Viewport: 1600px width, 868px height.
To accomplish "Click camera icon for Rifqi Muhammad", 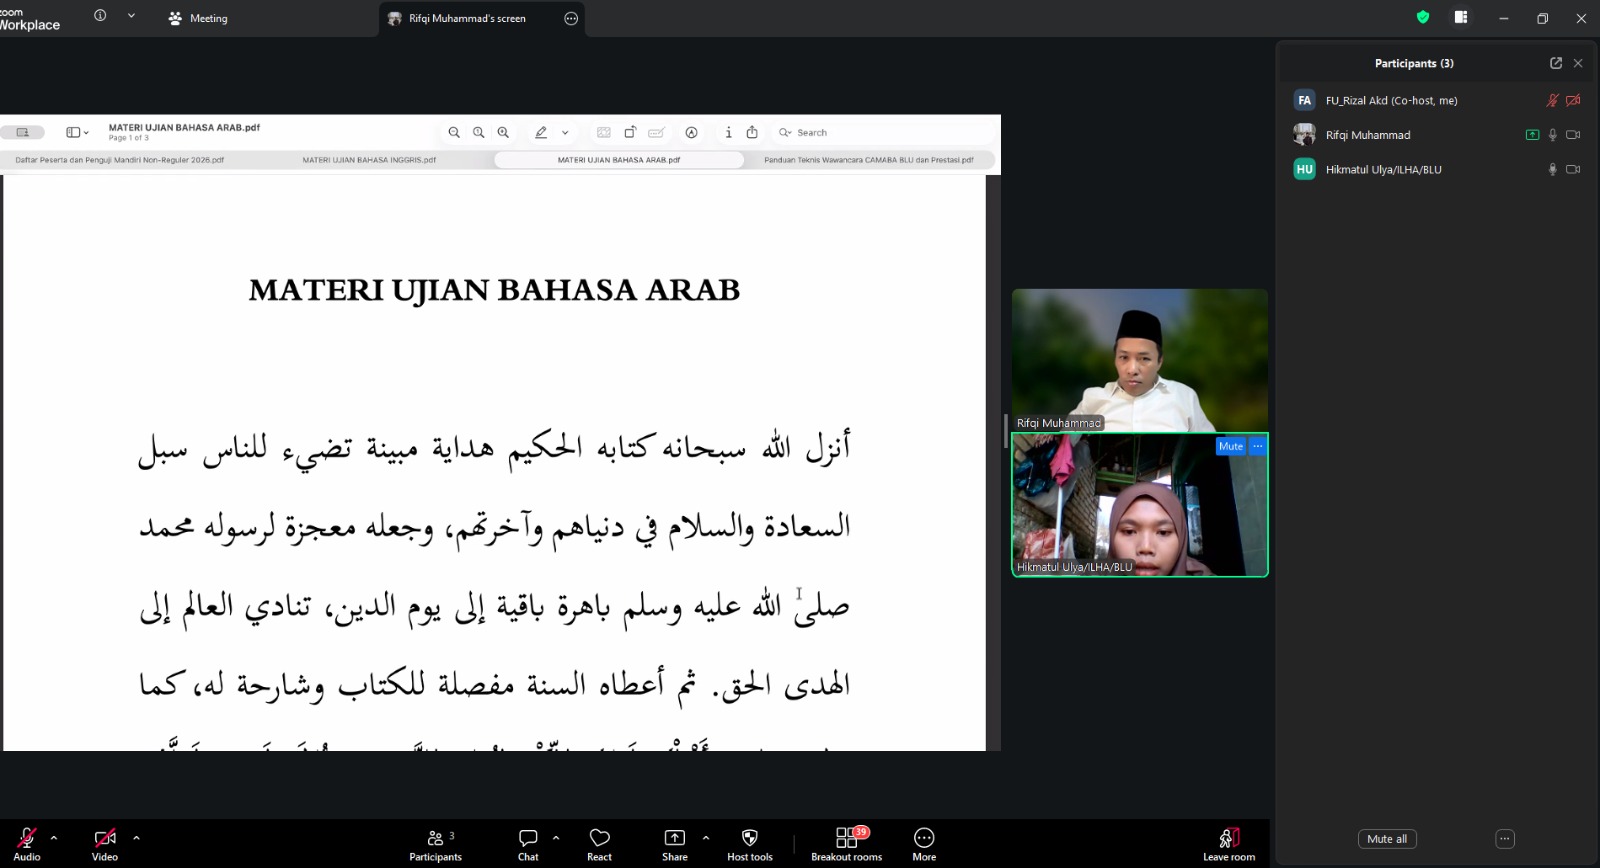I will point(1573,135).
